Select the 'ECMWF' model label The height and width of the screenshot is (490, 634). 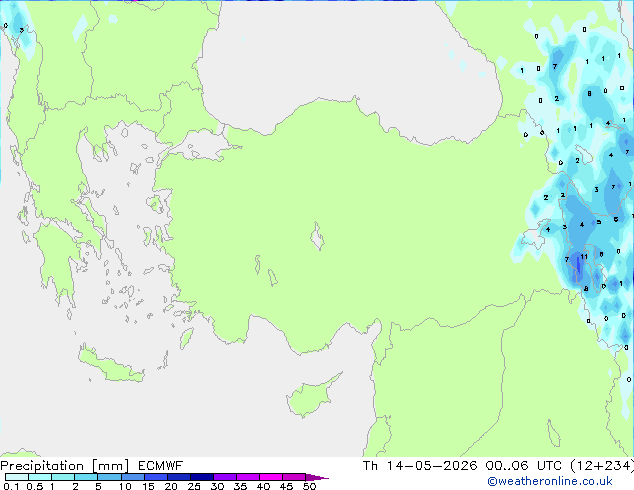[161, 466]
